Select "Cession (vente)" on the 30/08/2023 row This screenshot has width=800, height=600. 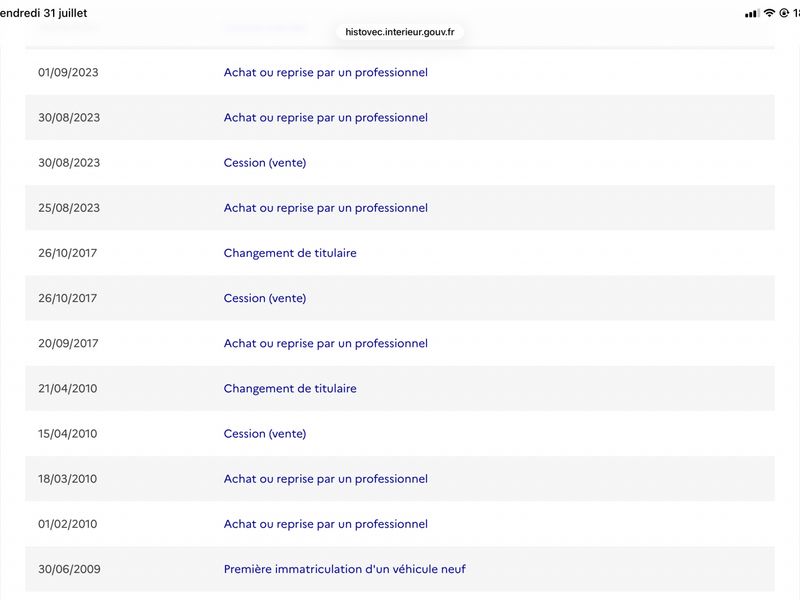pyautogui.click(x=265, y=163)
